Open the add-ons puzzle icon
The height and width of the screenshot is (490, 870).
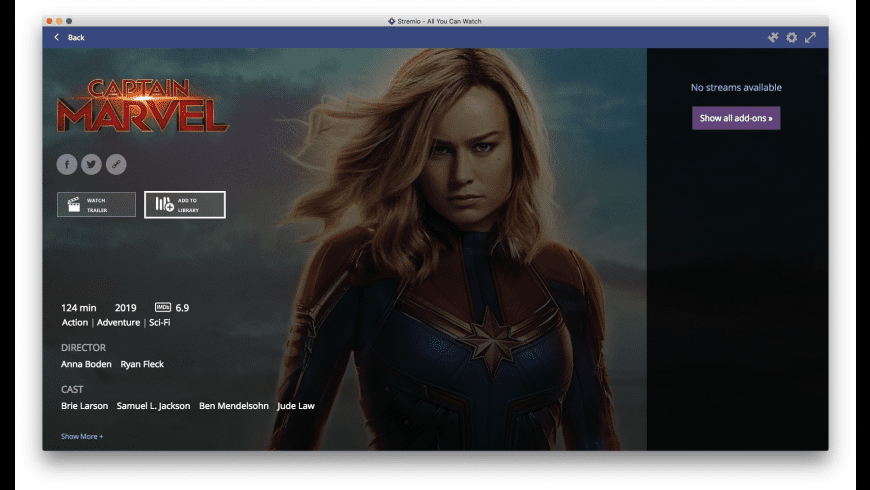pyautogui.click(x=773, y=37)
